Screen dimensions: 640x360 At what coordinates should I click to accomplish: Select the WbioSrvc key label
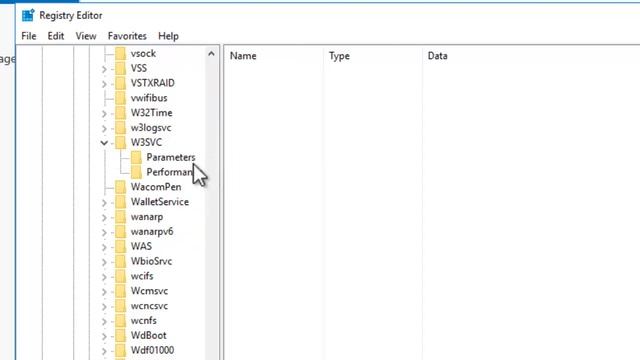(151, 261)
